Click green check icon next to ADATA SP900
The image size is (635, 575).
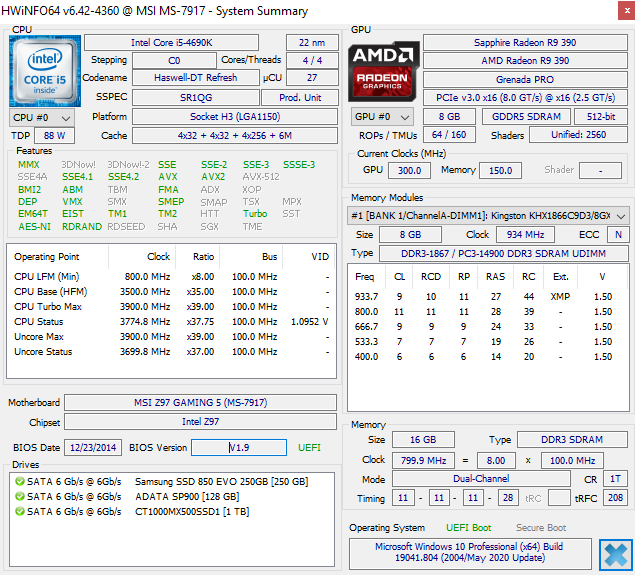click(x=19, y=496)
